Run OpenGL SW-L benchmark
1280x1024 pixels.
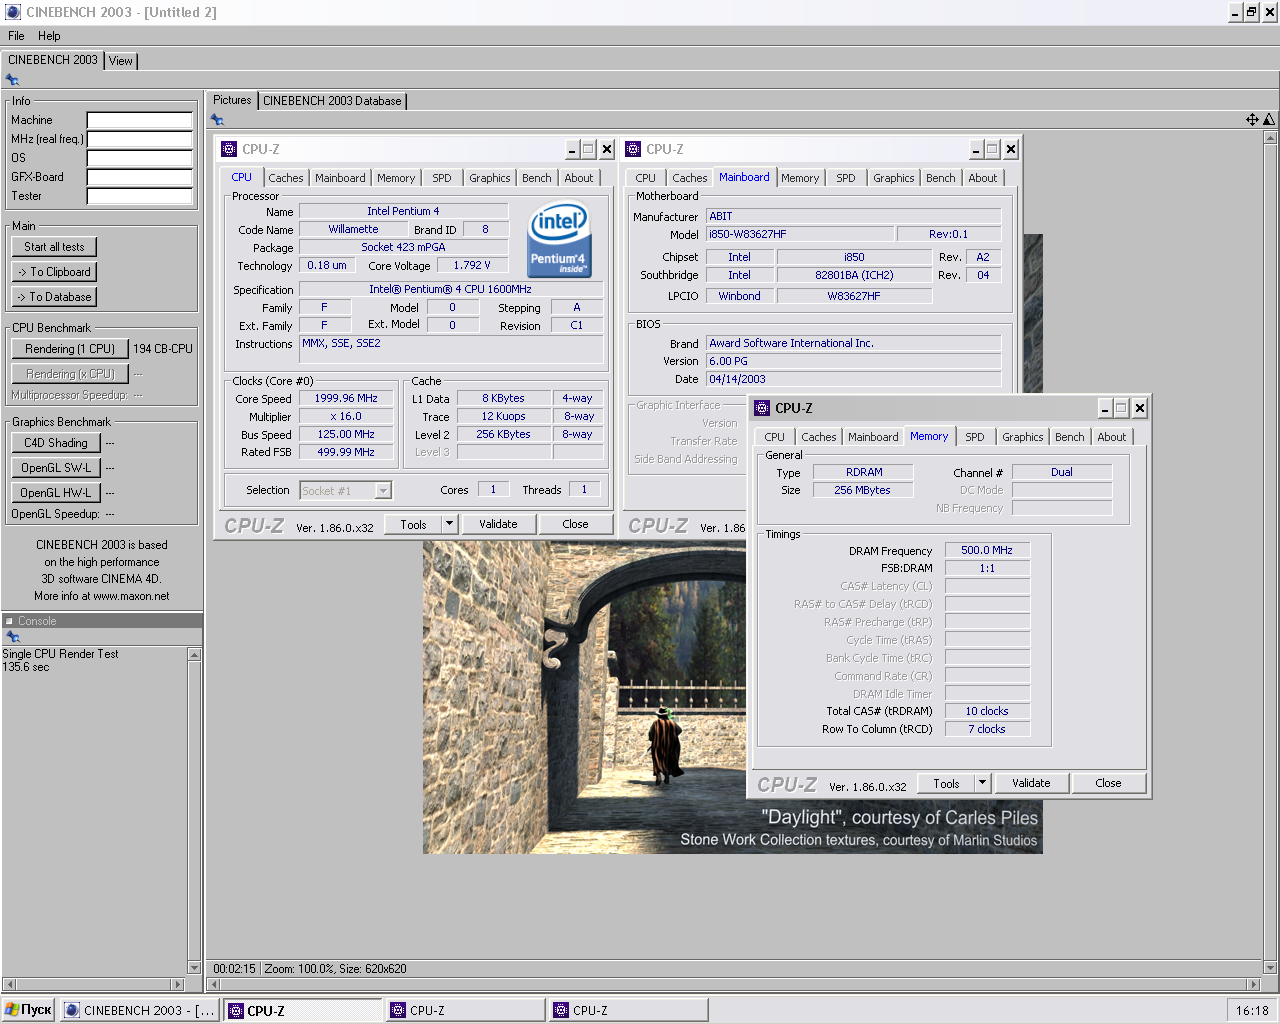[x=56, y=468]
